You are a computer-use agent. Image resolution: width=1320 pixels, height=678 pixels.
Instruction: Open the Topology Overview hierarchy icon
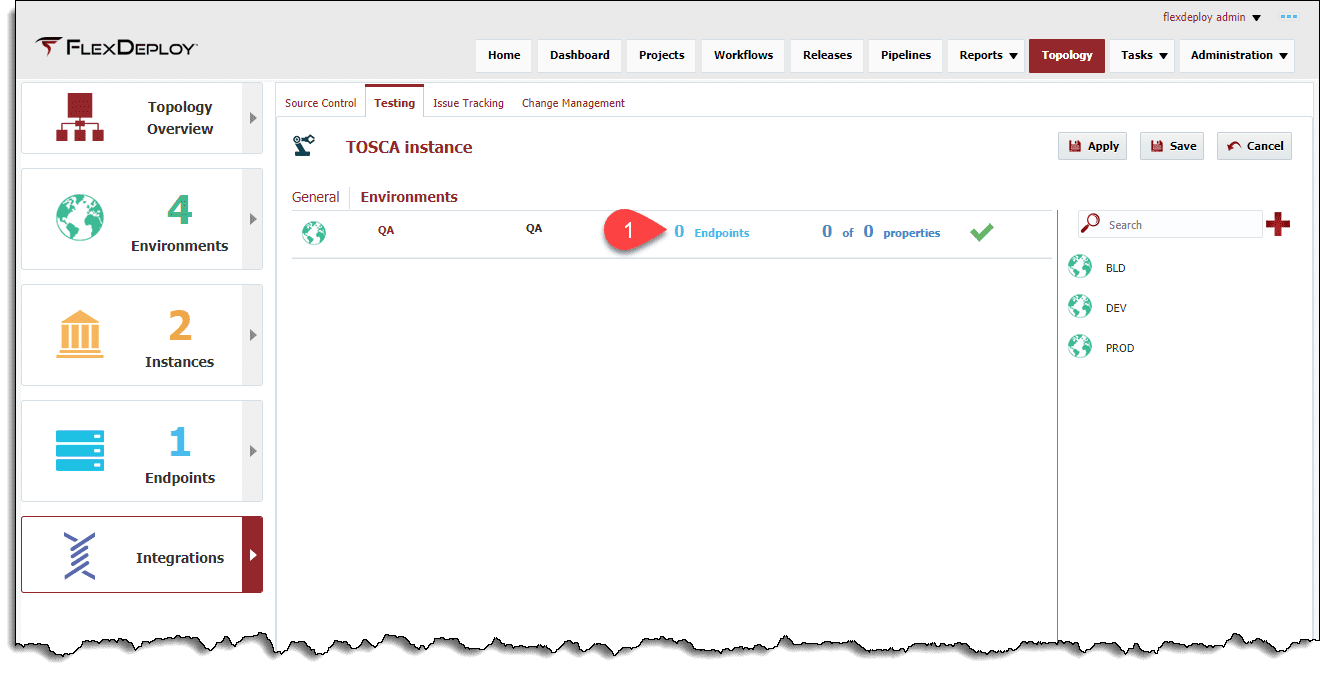pos(80,117)
